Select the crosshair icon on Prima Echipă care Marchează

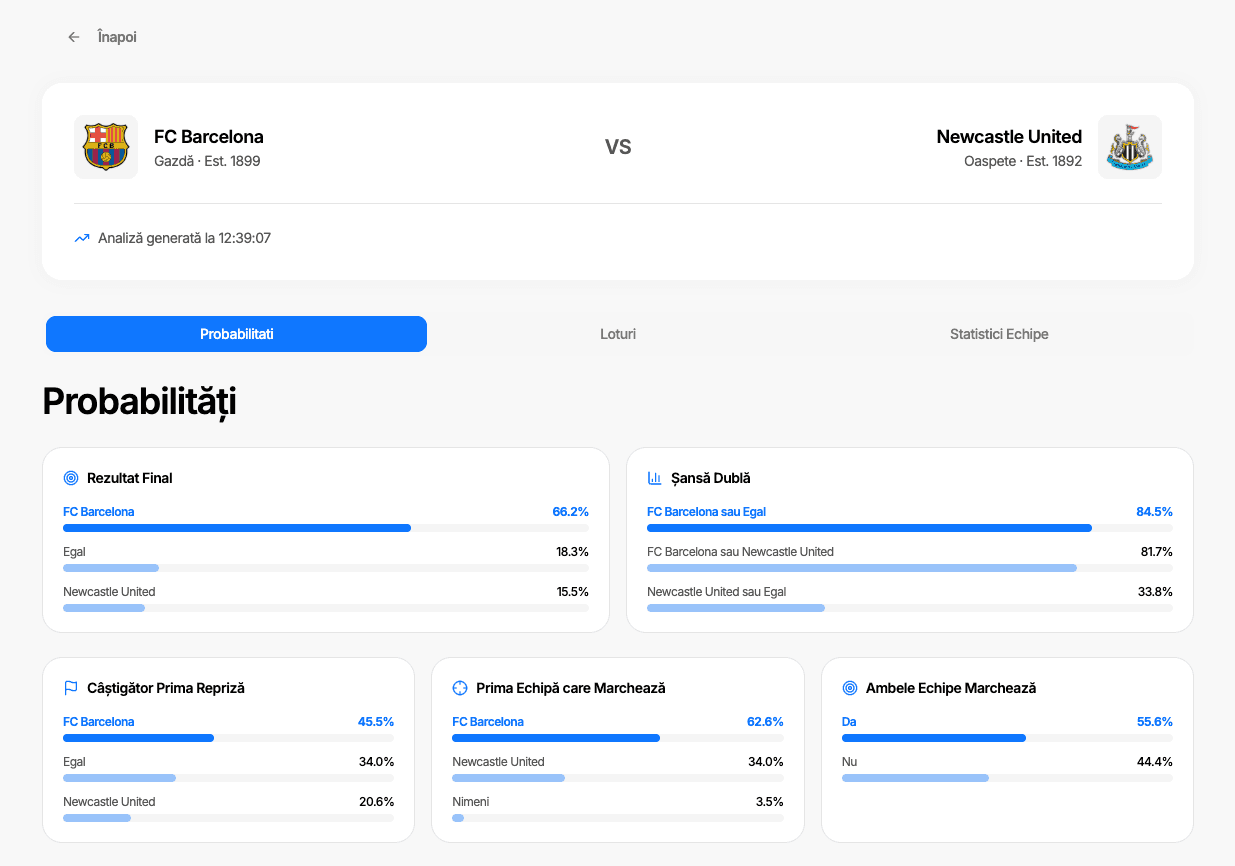click(458, 687)
